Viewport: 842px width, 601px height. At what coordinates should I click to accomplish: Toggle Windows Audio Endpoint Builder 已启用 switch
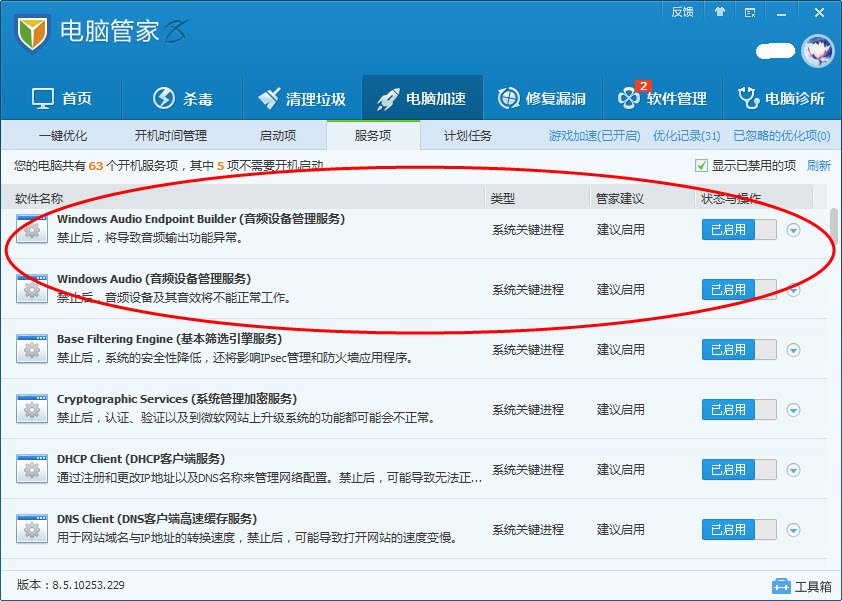[x=739, y=230]
